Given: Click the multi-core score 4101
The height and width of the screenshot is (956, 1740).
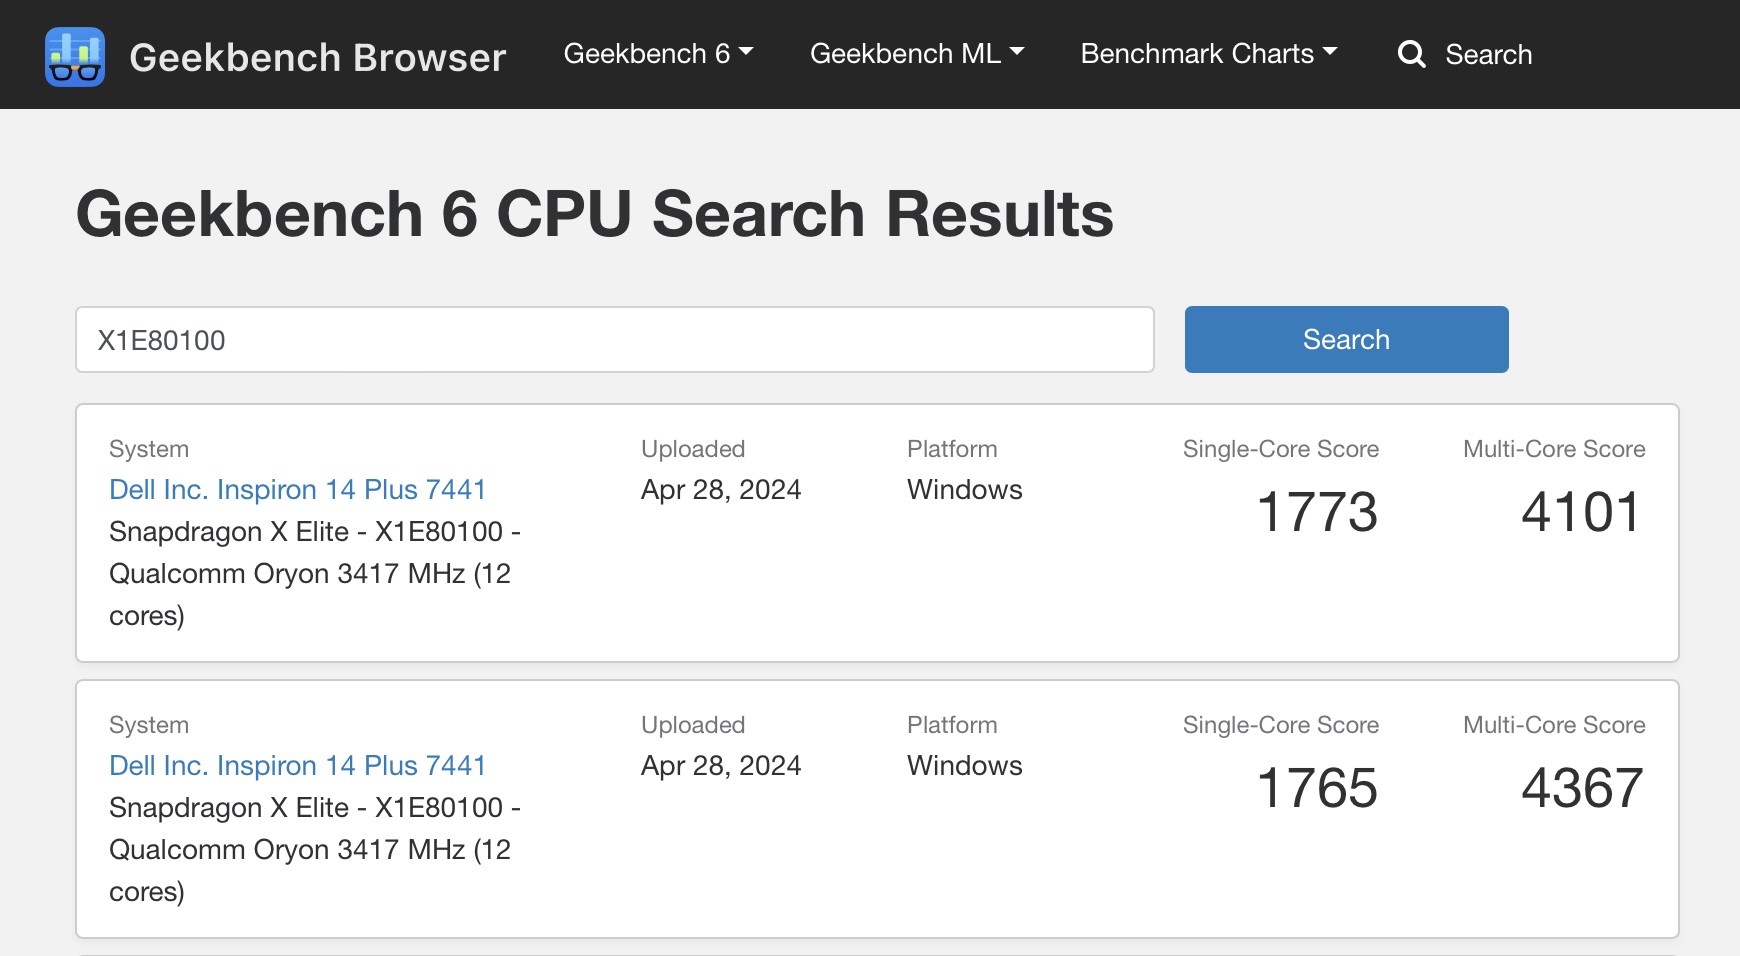Looking at the screenshot, I should (x=1581, y=512).
